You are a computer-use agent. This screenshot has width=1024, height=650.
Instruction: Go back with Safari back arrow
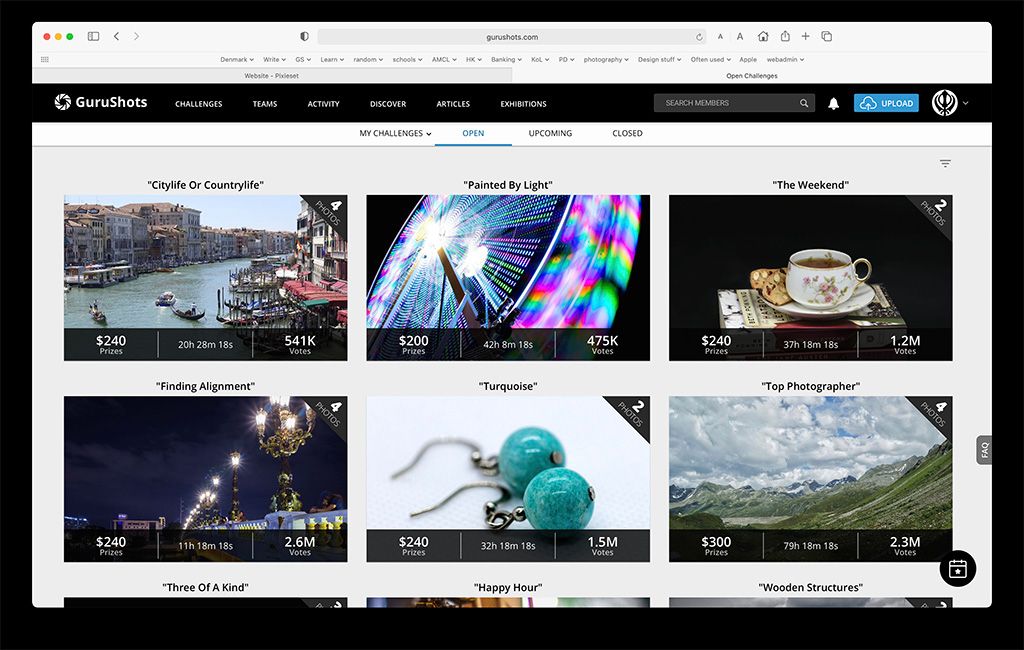(x=116, y=37)
